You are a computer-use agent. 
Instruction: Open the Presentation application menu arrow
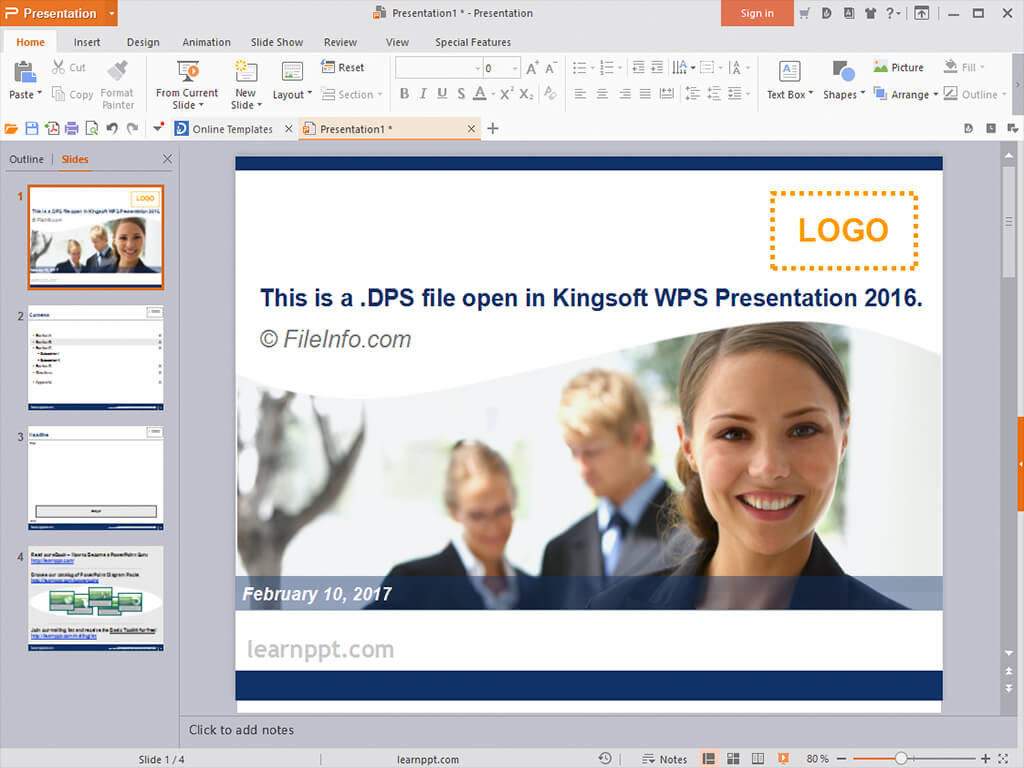112,13
